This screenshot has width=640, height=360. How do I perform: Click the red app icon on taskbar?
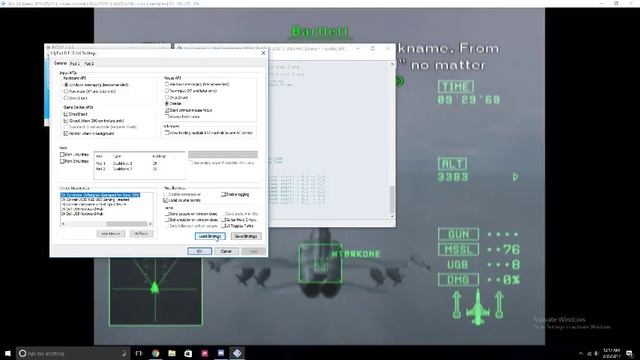[x=204, y=353]
